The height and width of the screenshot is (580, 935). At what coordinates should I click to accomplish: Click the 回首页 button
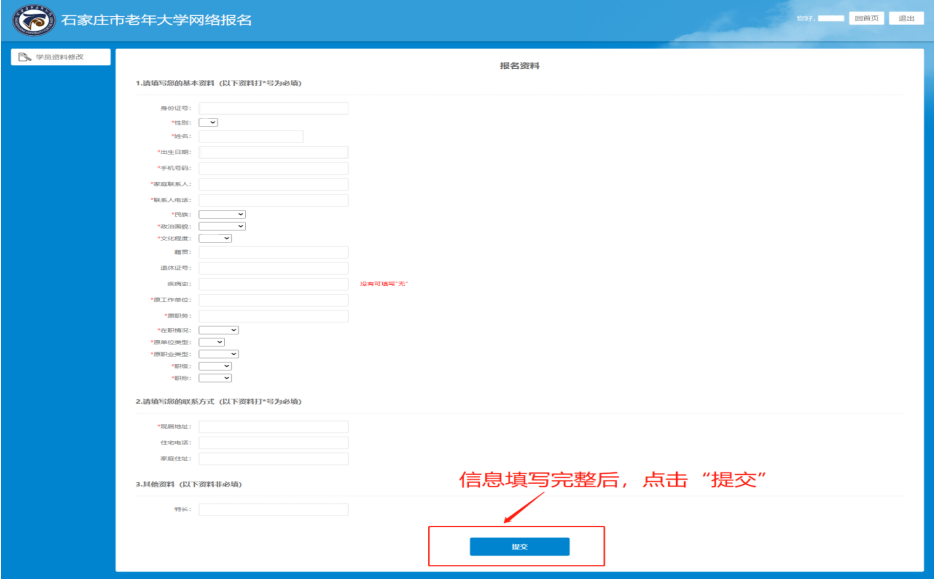(x=866, y=18)
